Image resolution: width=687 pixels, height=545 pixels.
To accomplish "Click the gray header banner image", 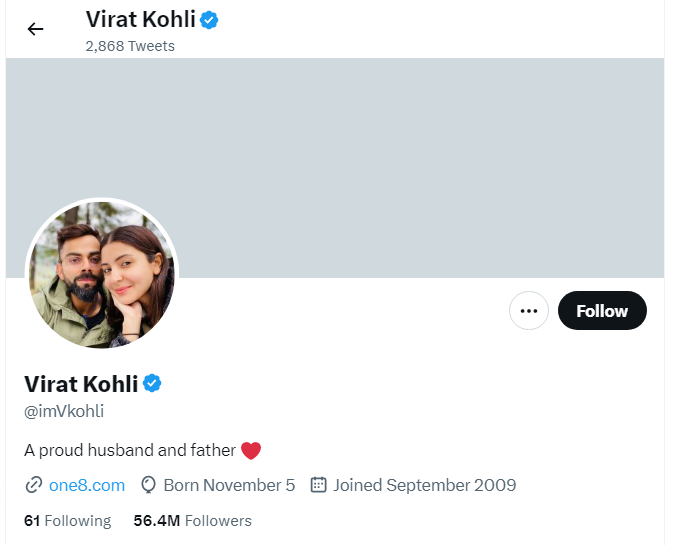I will pyautogui.click(x=400, y=150).
